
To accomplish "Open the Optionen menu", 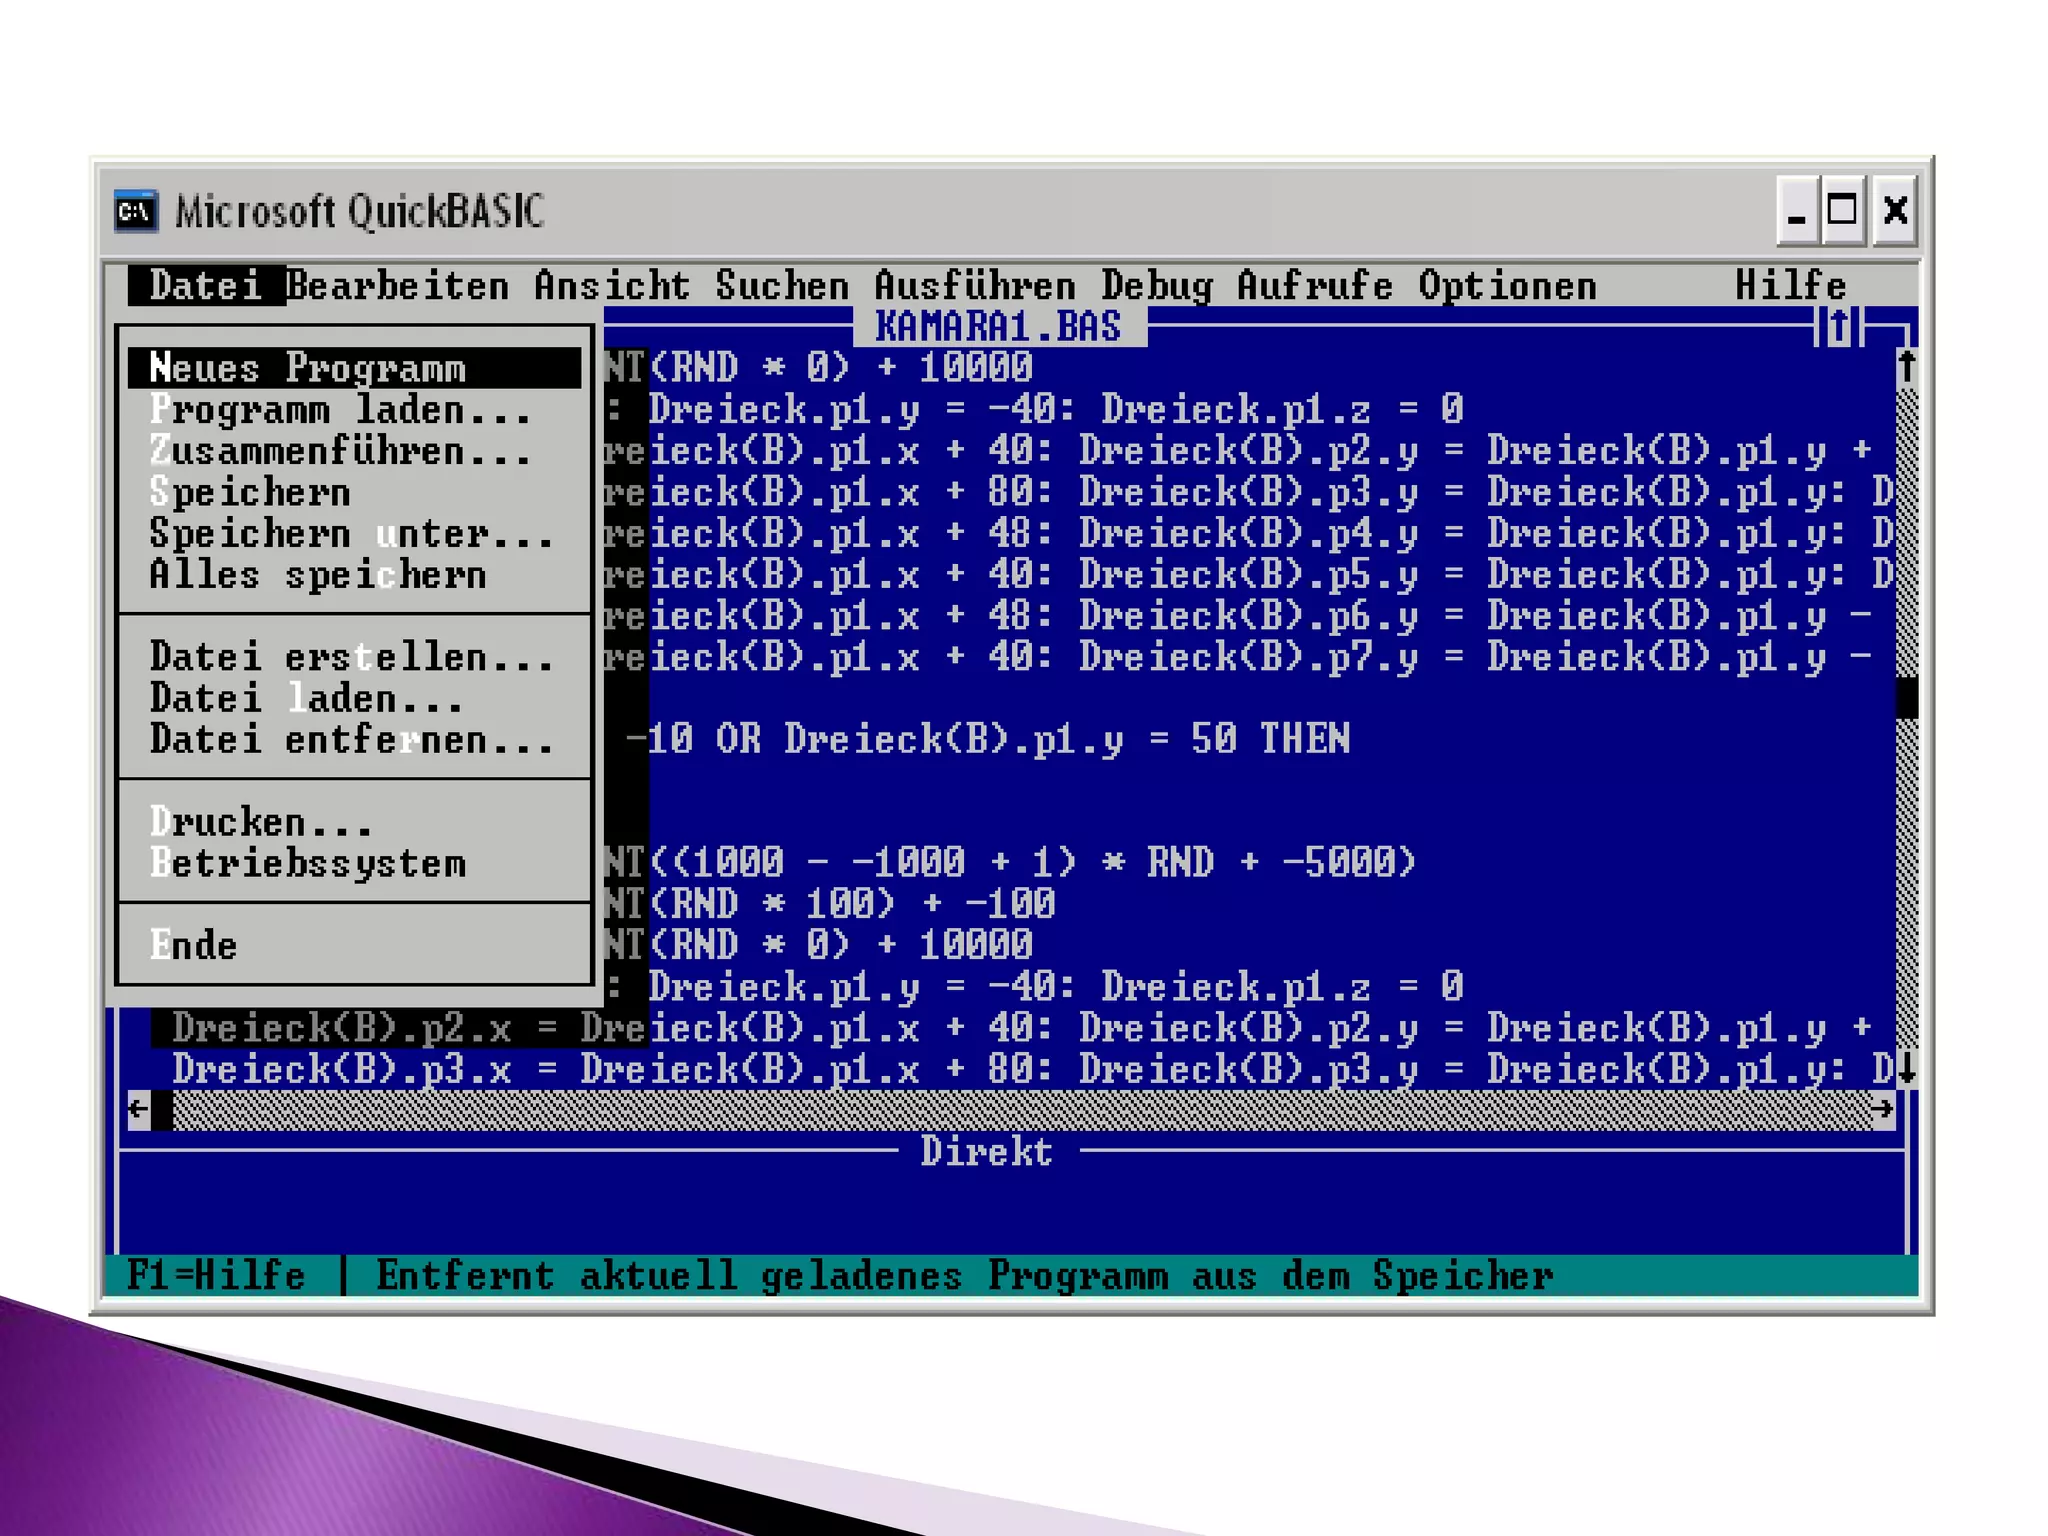I will tap(1507, 286).
